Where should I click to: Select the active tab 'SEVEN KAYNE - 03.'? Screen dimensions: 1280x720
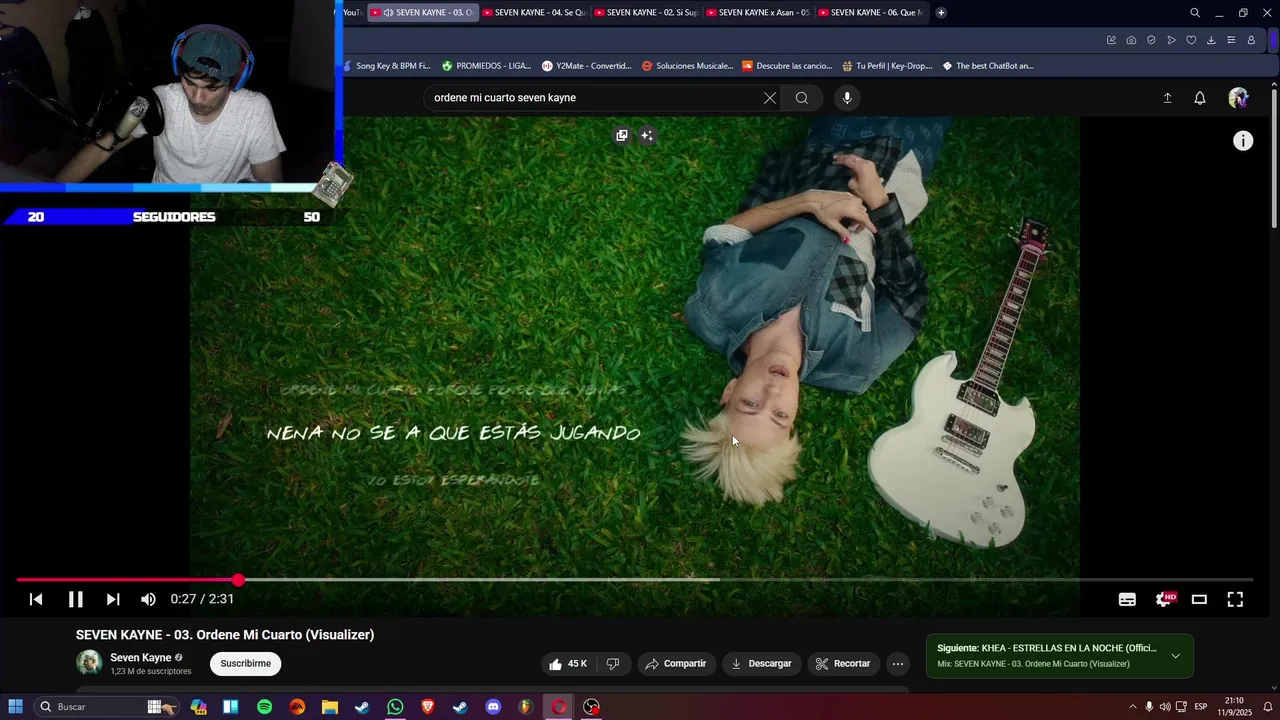pyautogui.click(x=422, y=12)
